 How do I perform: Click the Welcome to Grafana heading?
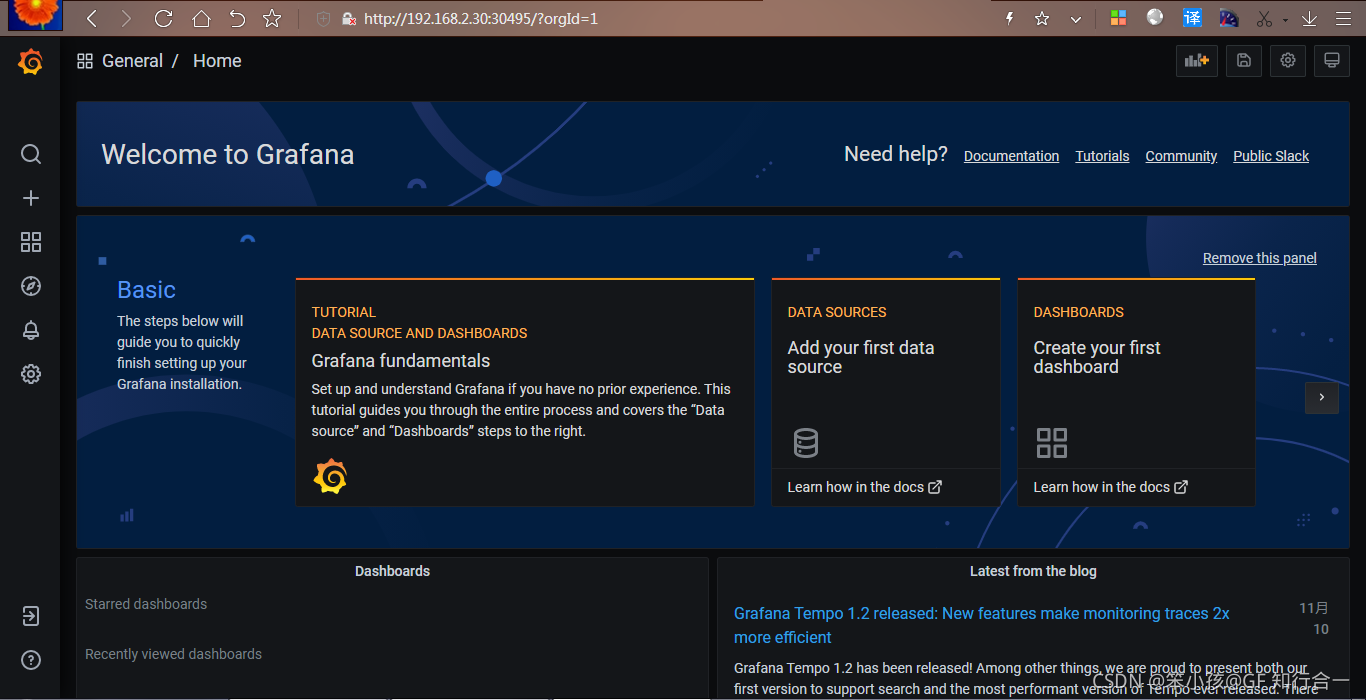228,154
